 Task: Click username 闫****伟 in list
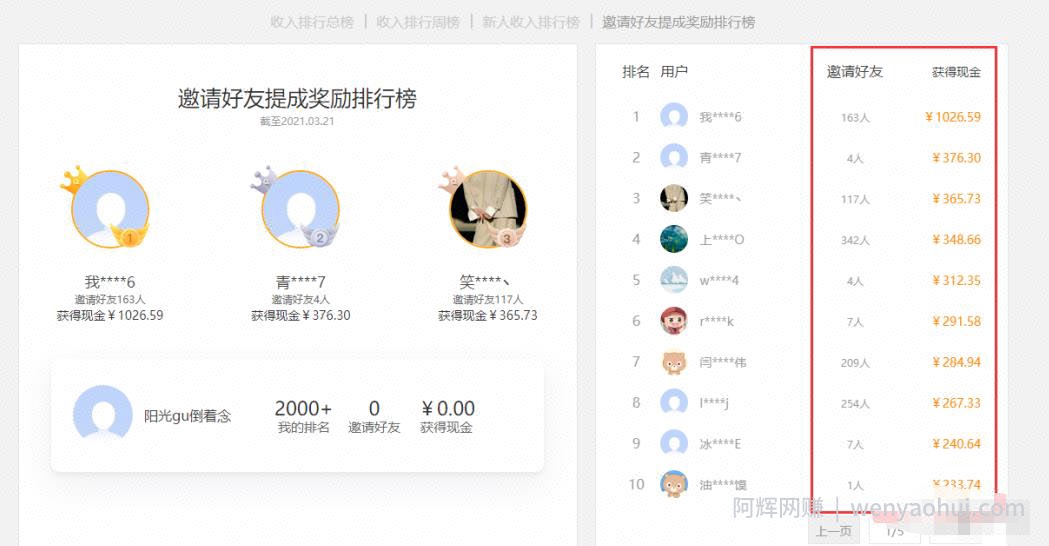click(x=723, y=363)
